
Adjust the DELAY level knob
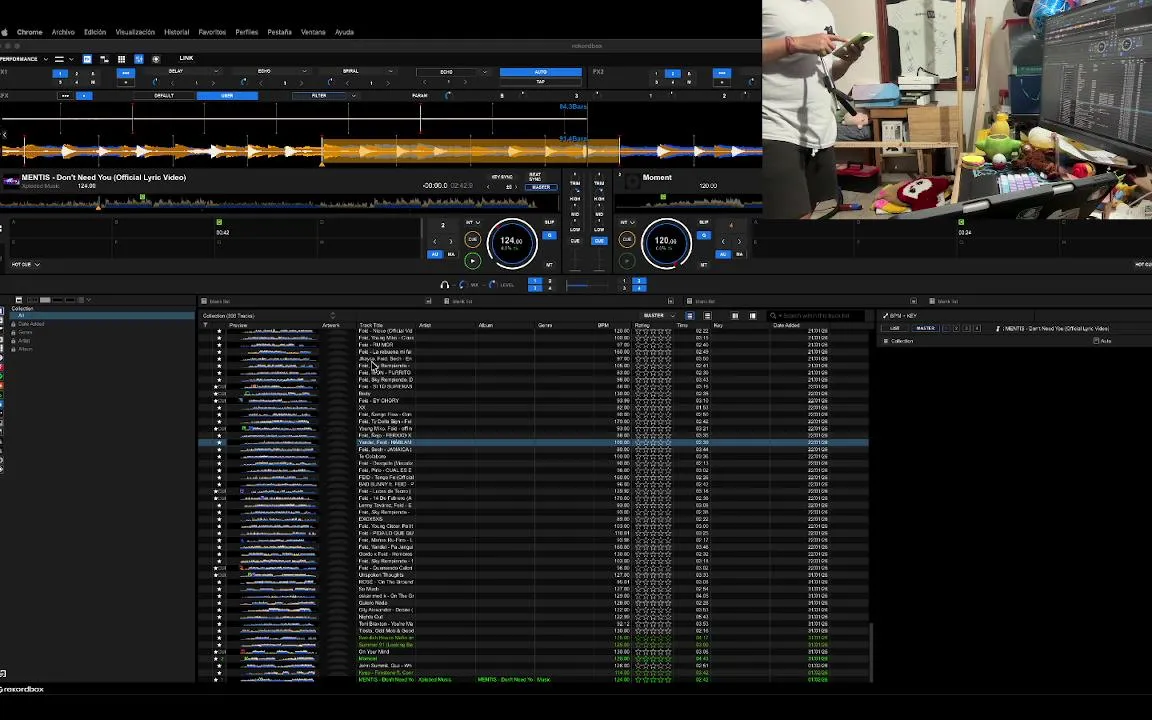(156, 82)
